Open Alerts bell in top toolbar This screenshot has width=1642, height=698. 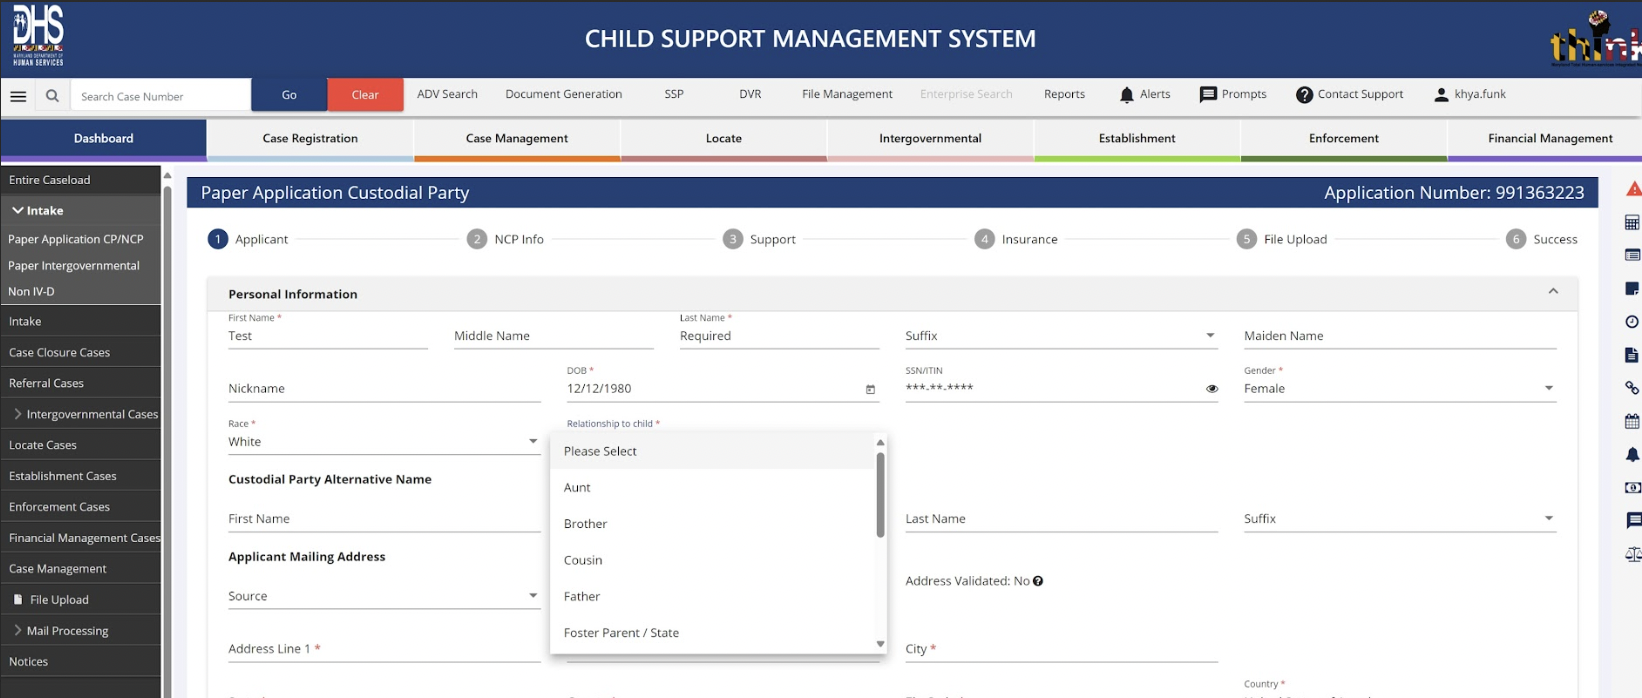pos(1127,95)
